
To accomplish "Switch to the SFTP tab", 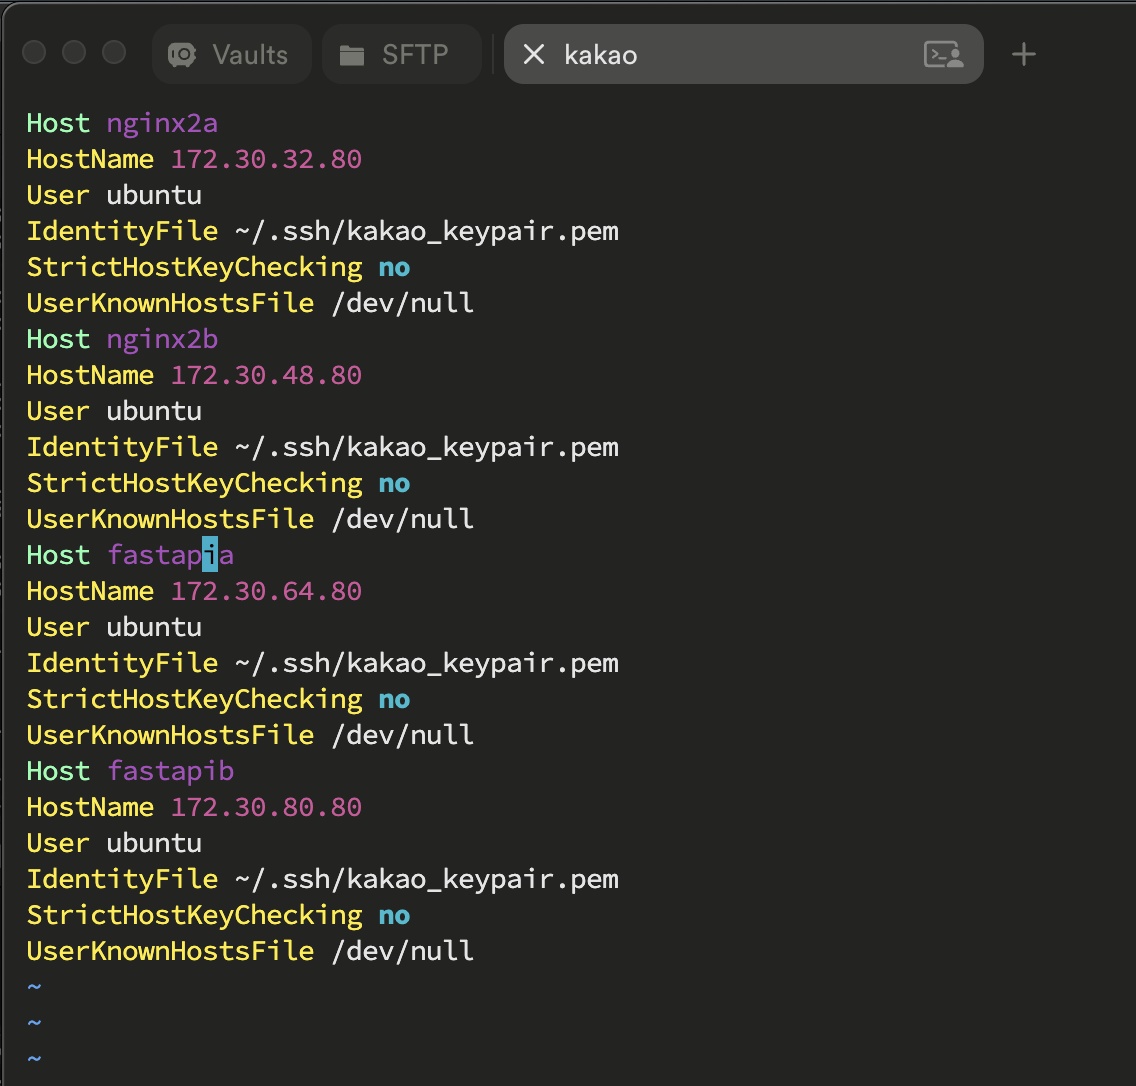I will coord(401,54).
